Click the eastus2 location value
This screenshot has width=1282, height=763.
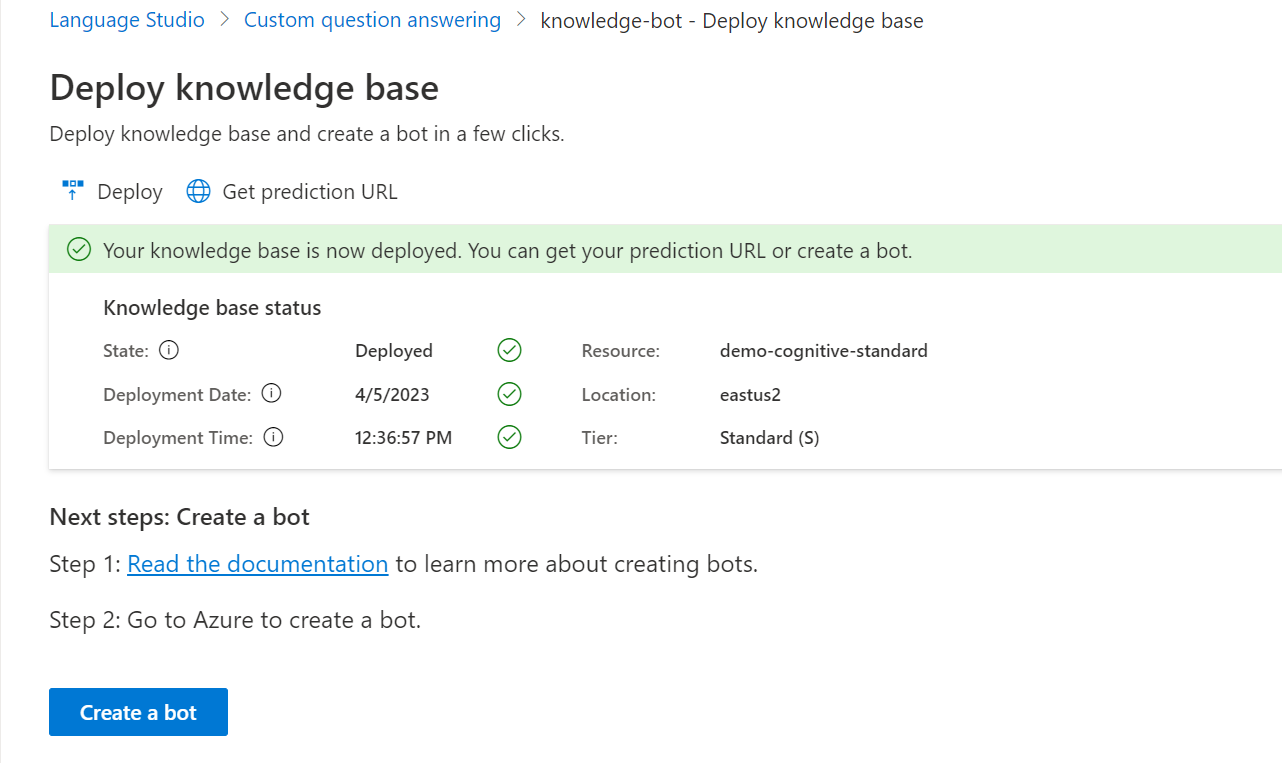click(750, 395)
